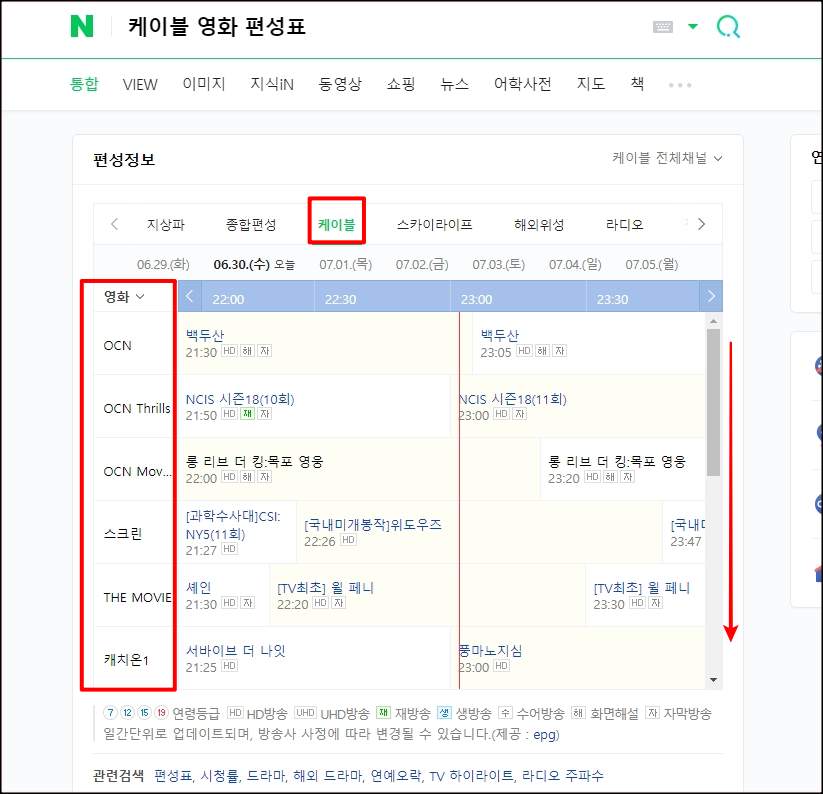Click the schedule scrollbar up arrow

tap(713, 321)
